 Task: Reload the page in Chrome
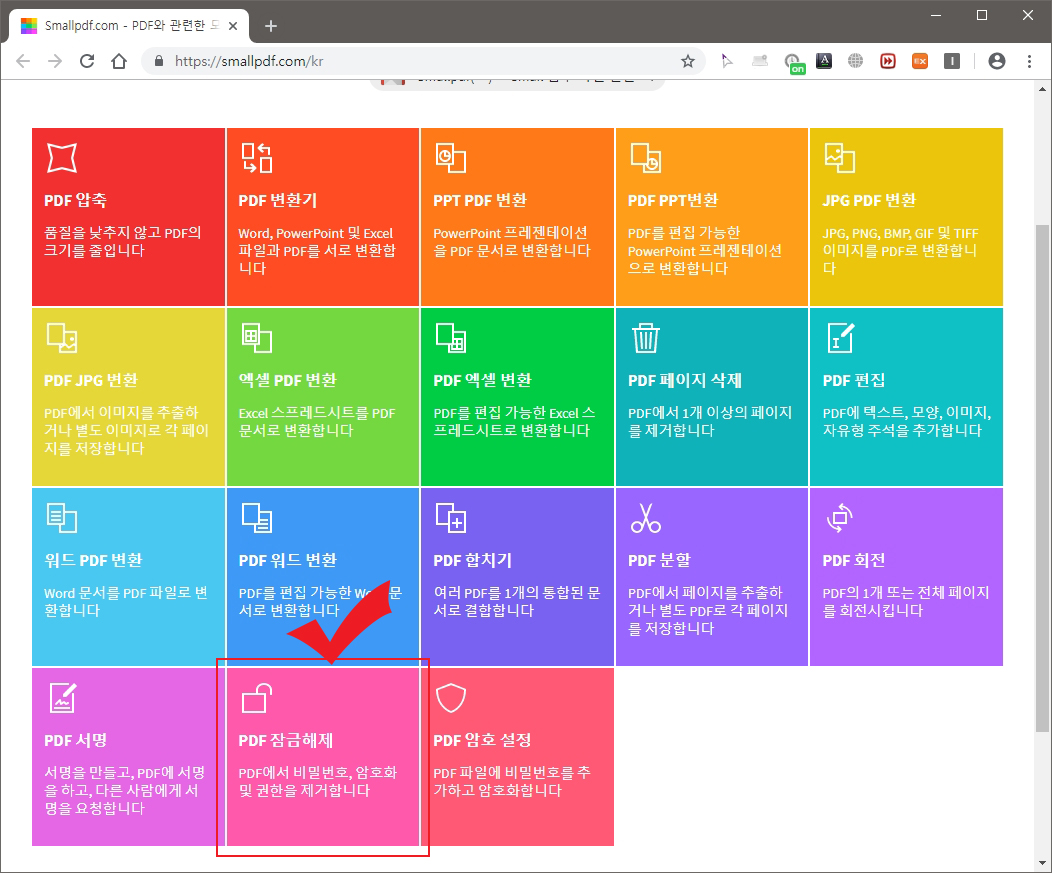[x=87, y=62]
